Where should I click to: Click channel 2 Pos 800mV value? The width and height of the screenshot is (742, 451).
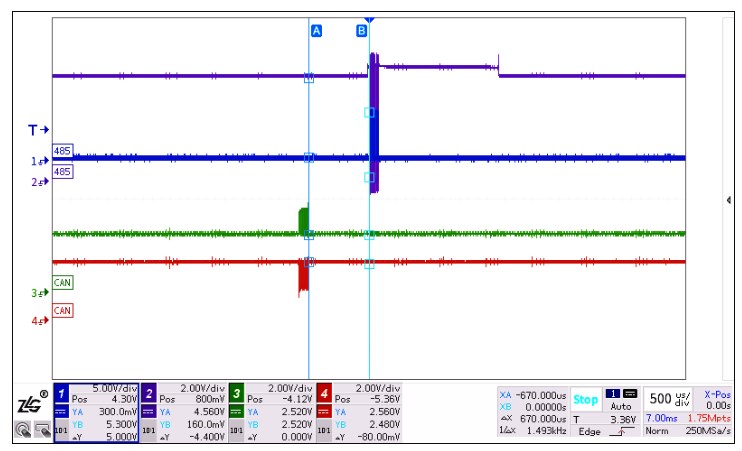tap(210, 399)
